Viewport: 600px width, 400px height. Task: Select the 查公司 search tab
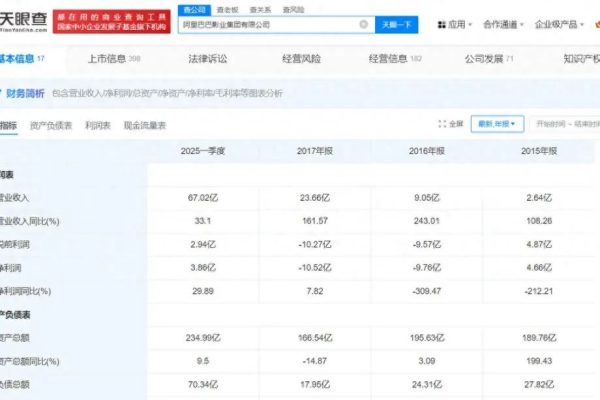point(194,10)
